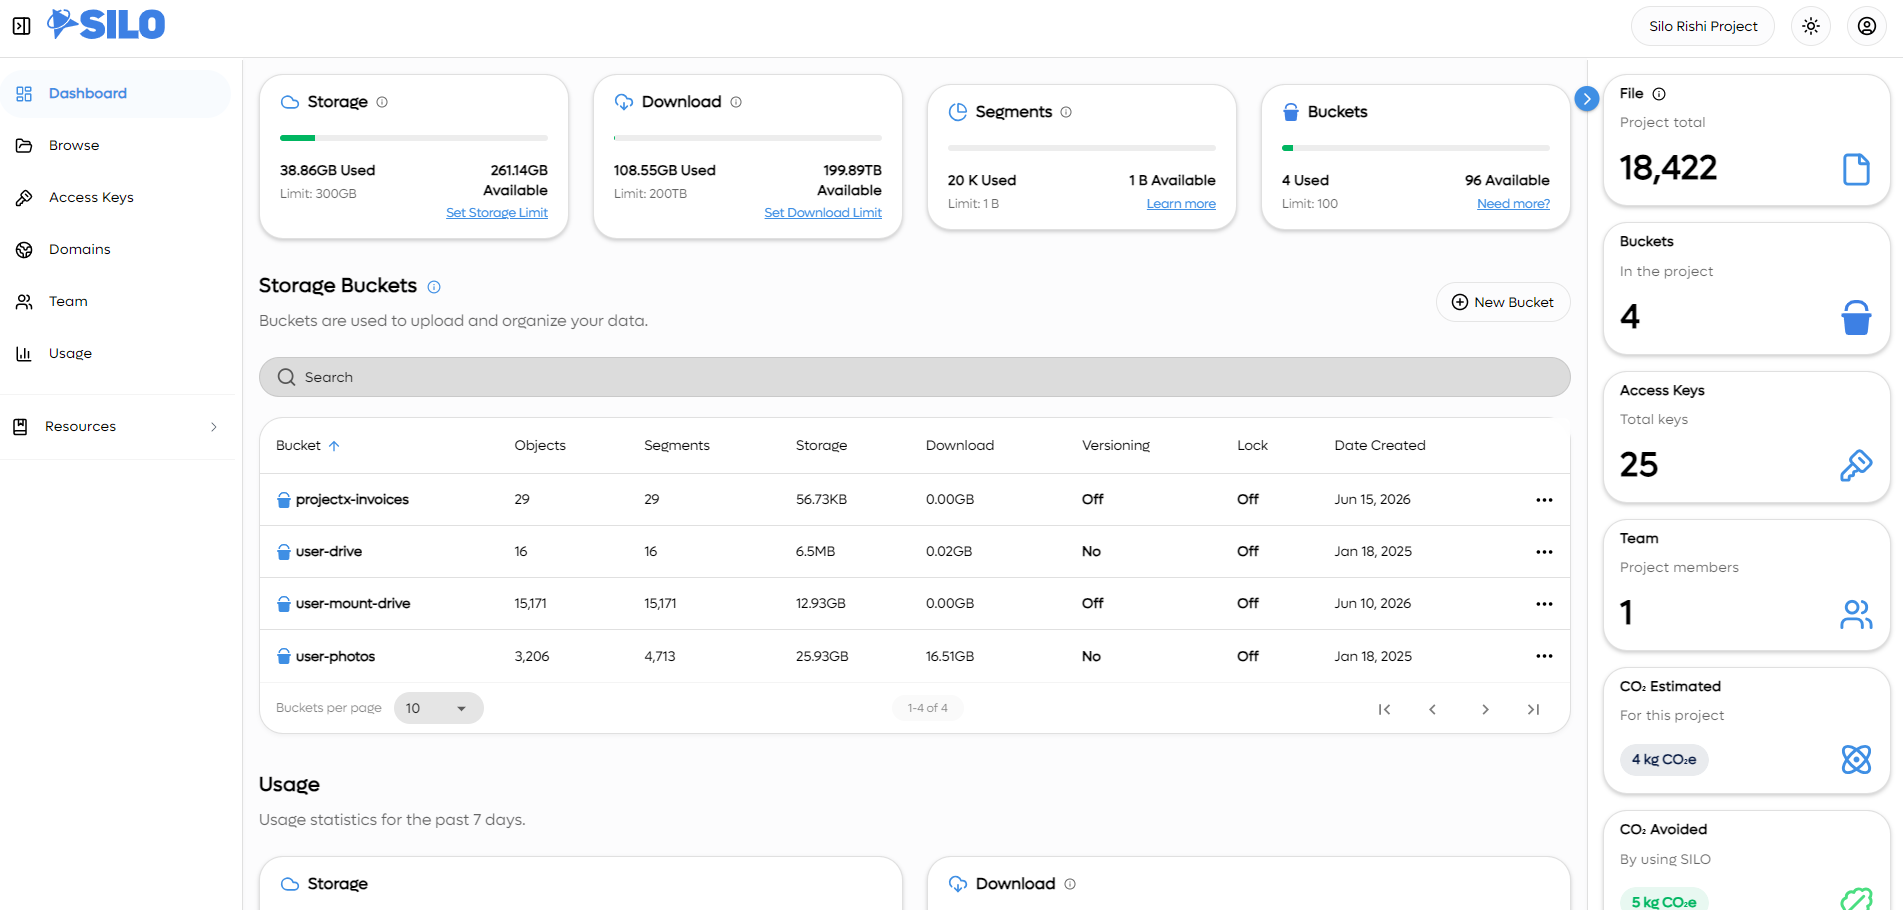Click the projectx-invoices bucket row icon
Viewport: 1903px width, 910px height.
(x=284, y=500)
